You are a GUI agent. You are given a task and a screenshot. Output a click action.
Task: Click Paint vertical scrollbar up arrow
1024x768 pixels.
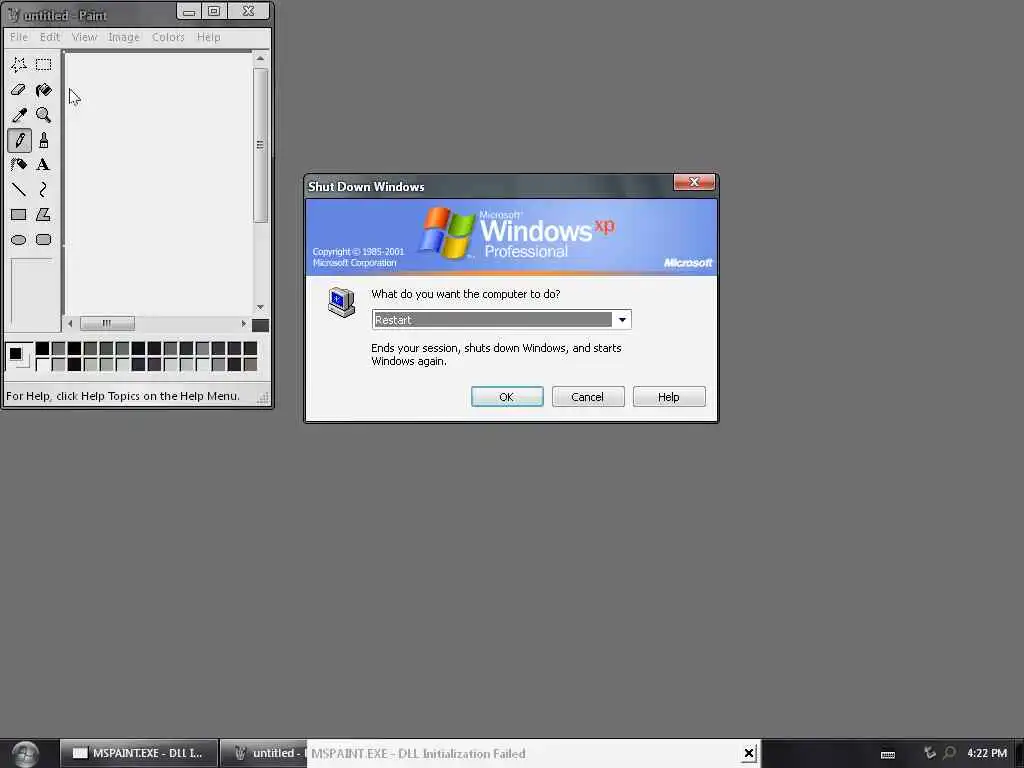click(260, 59)
